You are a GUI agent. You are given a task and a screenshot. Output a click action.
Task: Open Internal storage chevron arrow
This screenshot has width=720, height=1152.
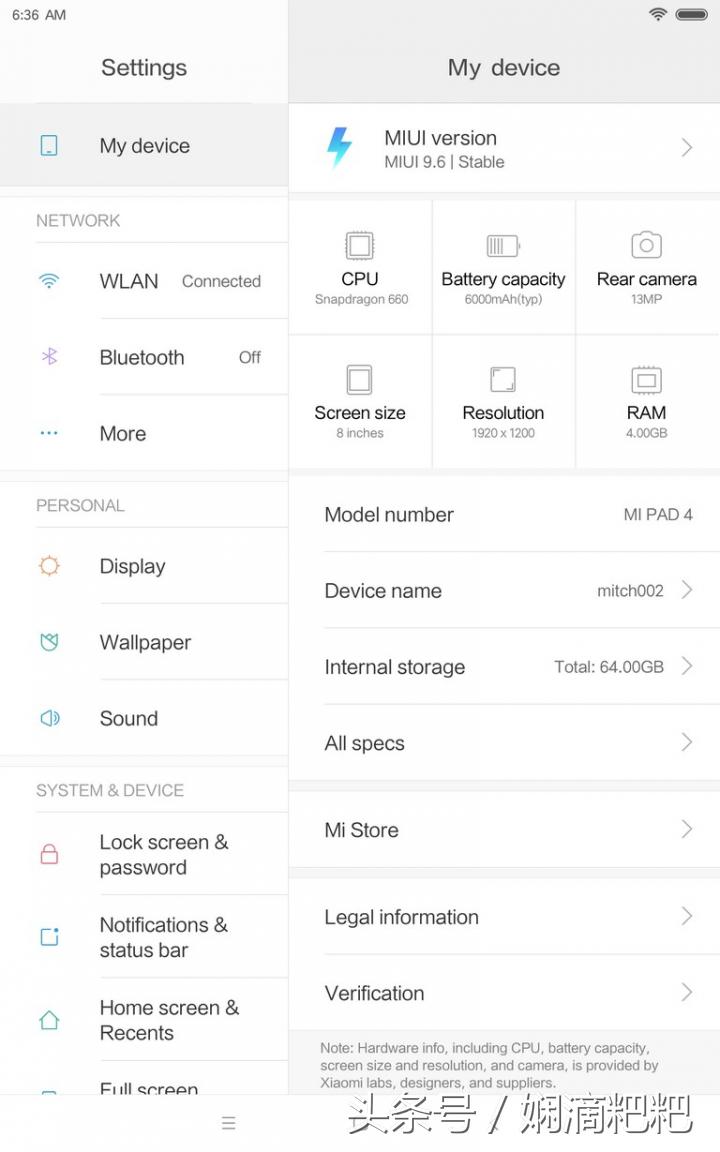click(687, 666)
